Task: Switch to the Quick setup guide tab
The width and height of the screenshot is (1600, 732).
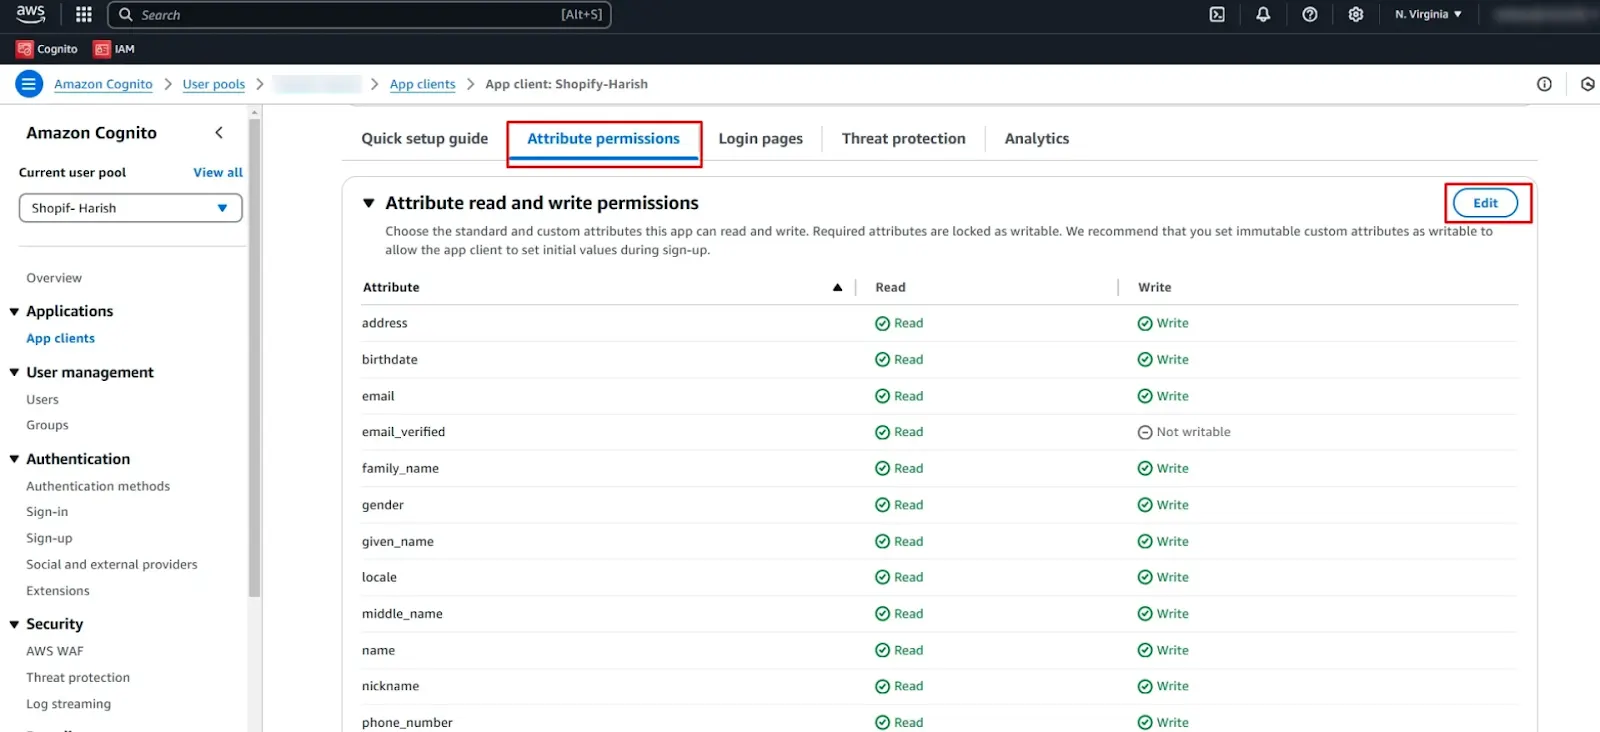Action: (425, 139)
